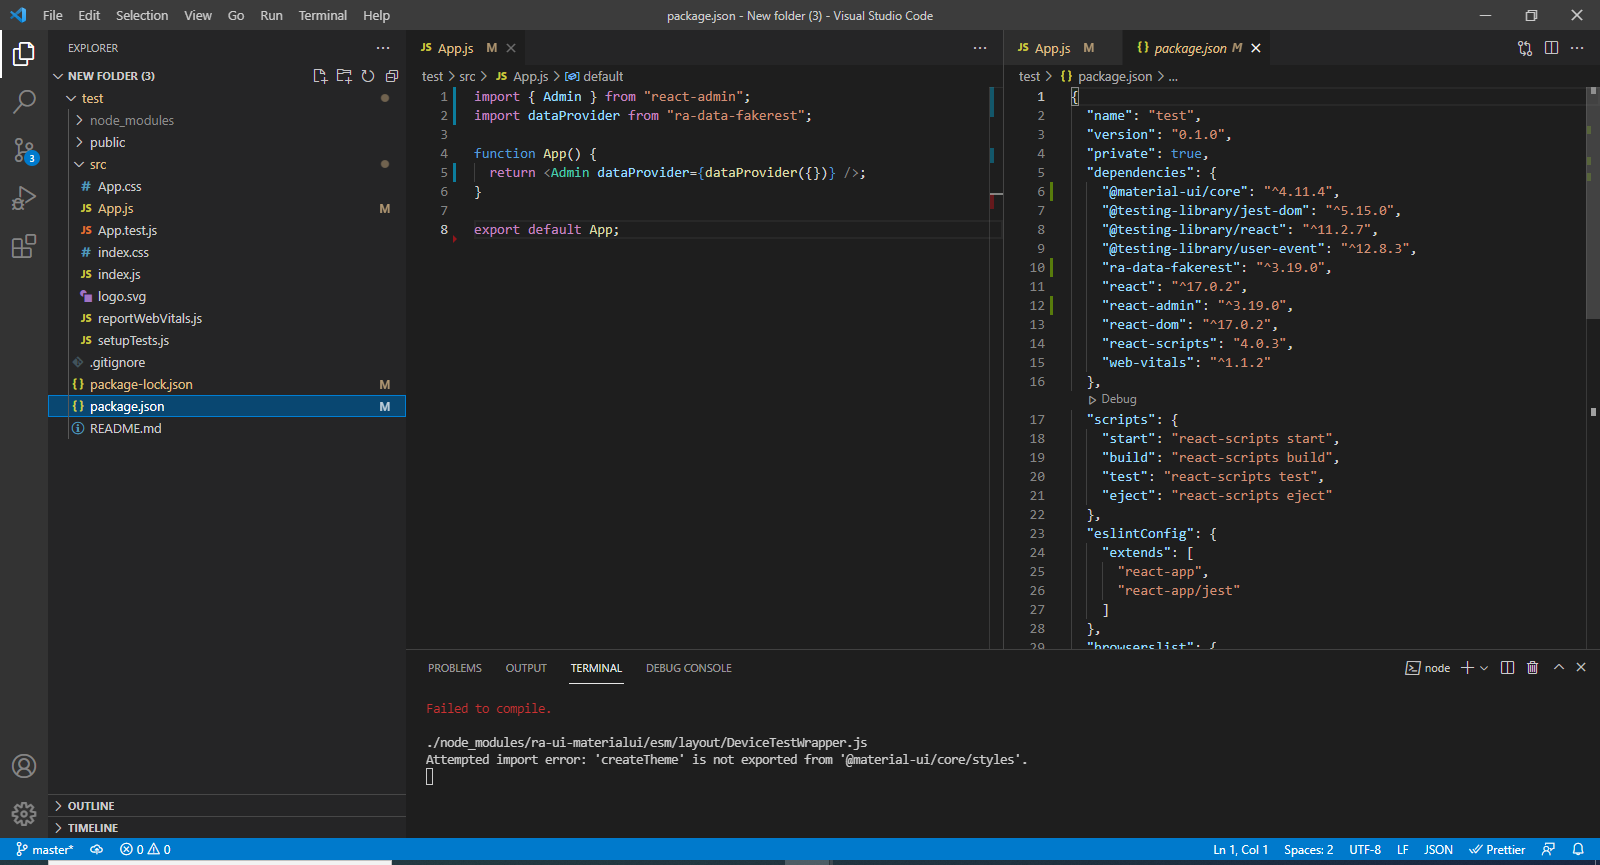The image size is (1600, 865).
Task: Maximize the terminal panel size
Action: pyautogui.click(x=1558, y=667)
